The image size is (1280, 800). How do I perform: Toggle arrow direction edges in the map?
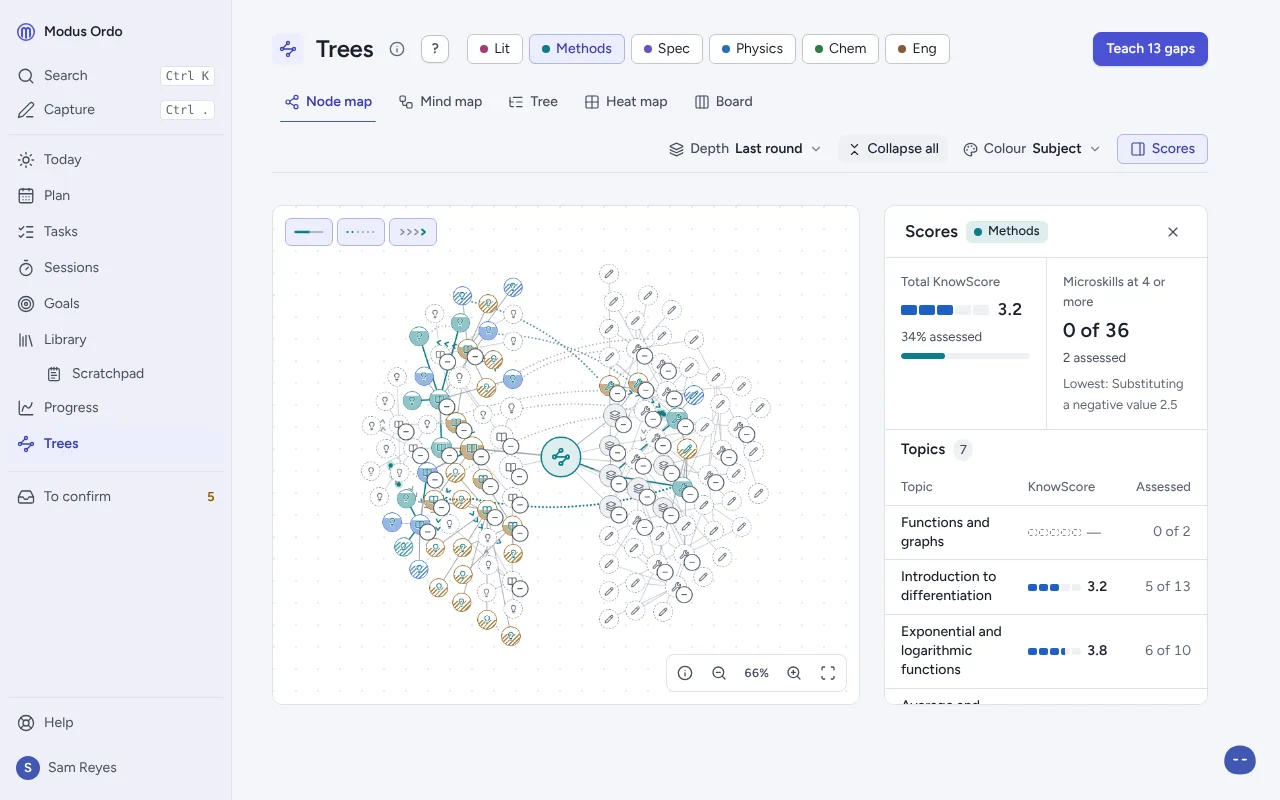413,232
